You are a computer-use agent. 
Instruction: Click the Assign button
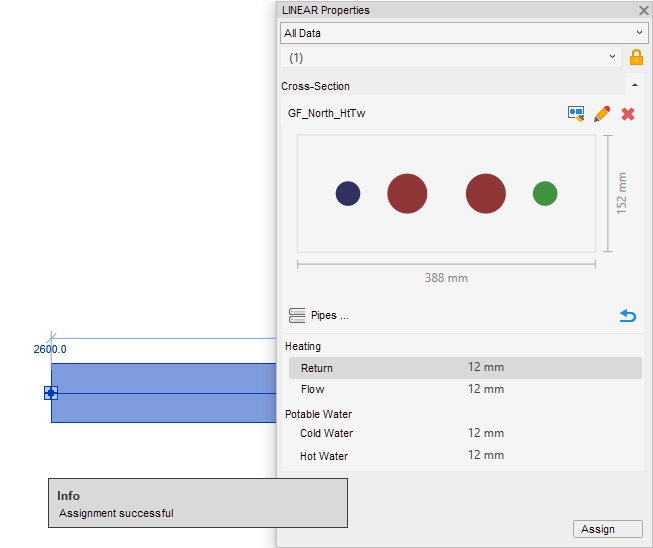coord(608,529)
